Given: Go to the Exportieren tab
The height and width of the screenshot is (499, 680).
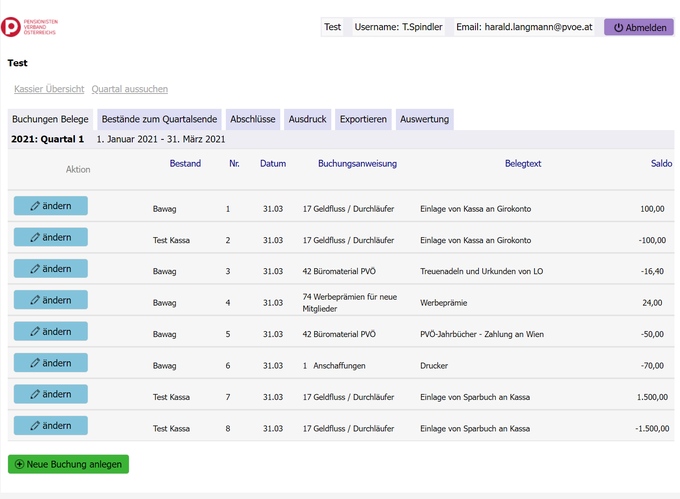Looking at the screenshot, I should click(x=363, y=119).
